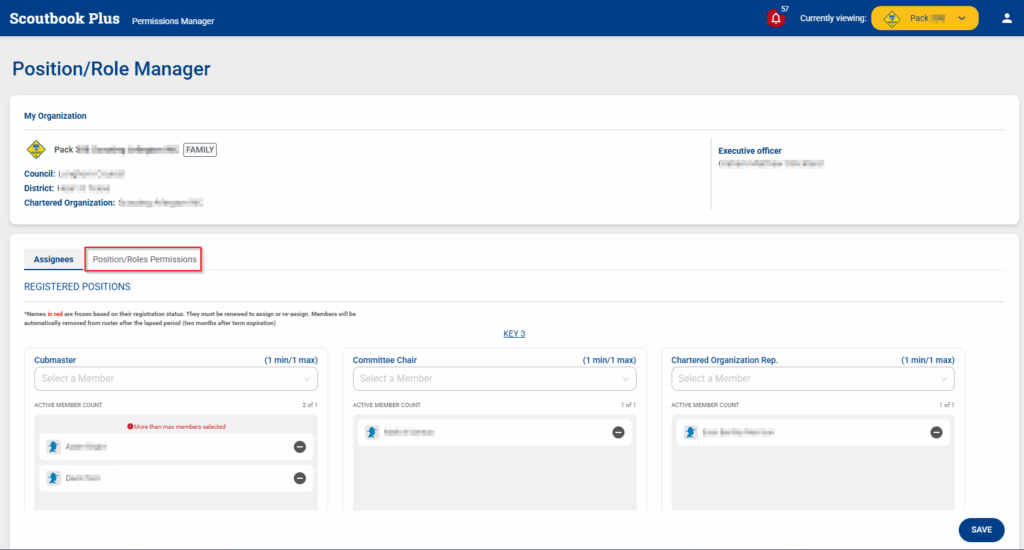This screenshot has width=1024, height=550.
Task: Remove the Committee Chair member
Action: (618, 432)
